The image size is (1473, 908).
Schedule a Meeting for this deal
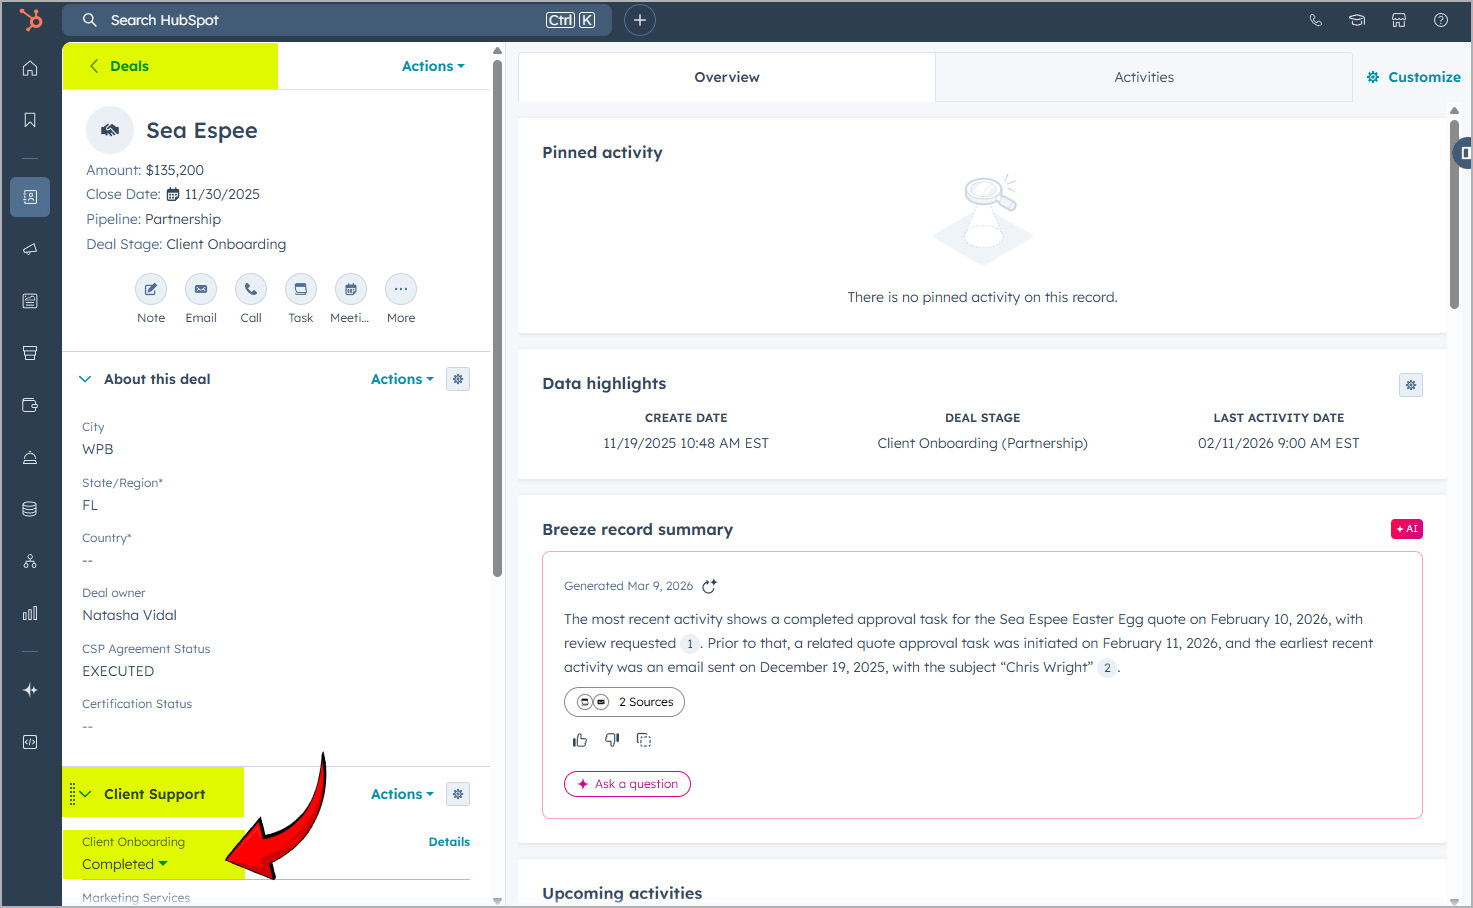(x=351, y=289)
